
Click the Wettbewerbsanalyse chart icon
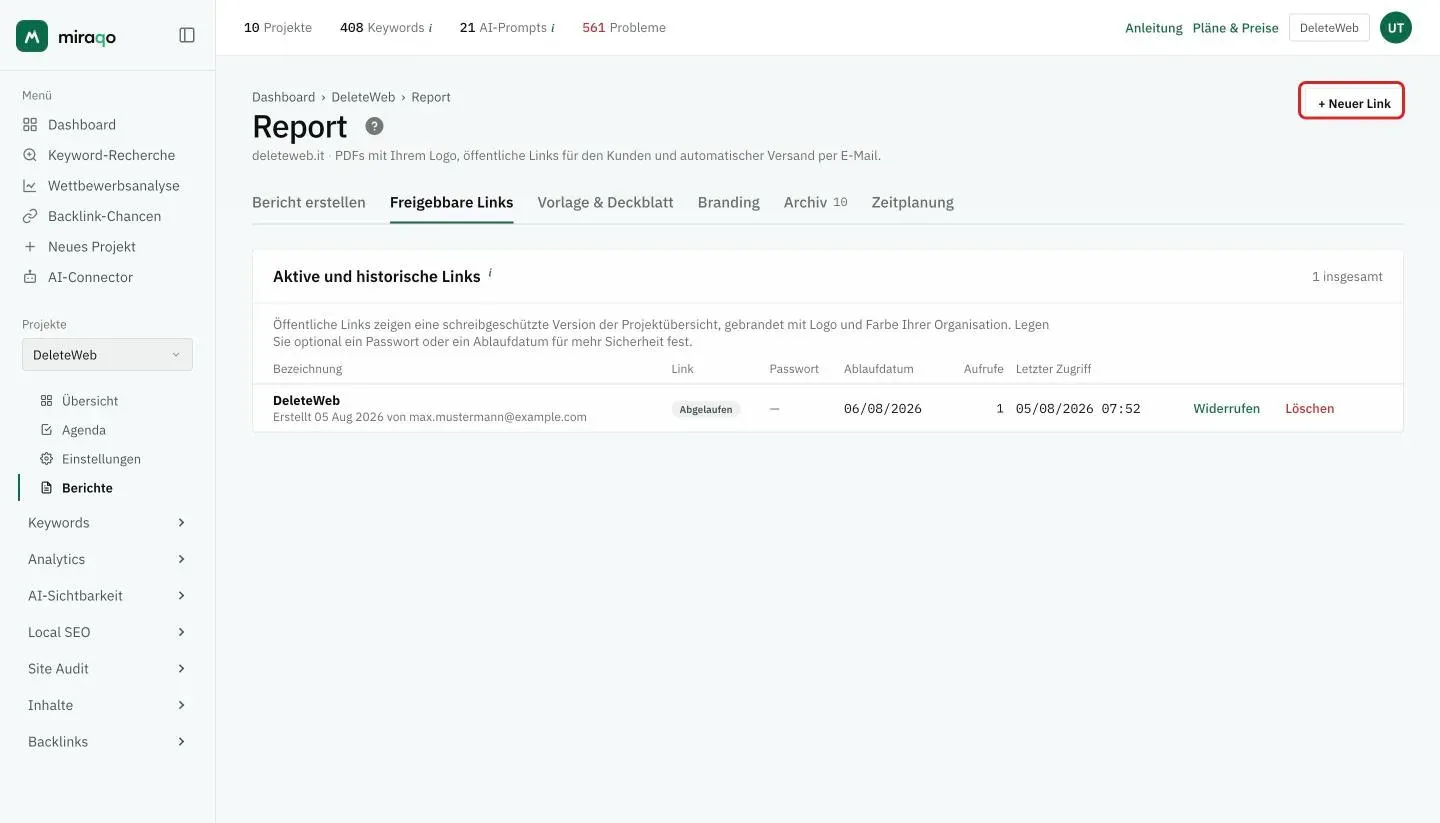(30, 186)
